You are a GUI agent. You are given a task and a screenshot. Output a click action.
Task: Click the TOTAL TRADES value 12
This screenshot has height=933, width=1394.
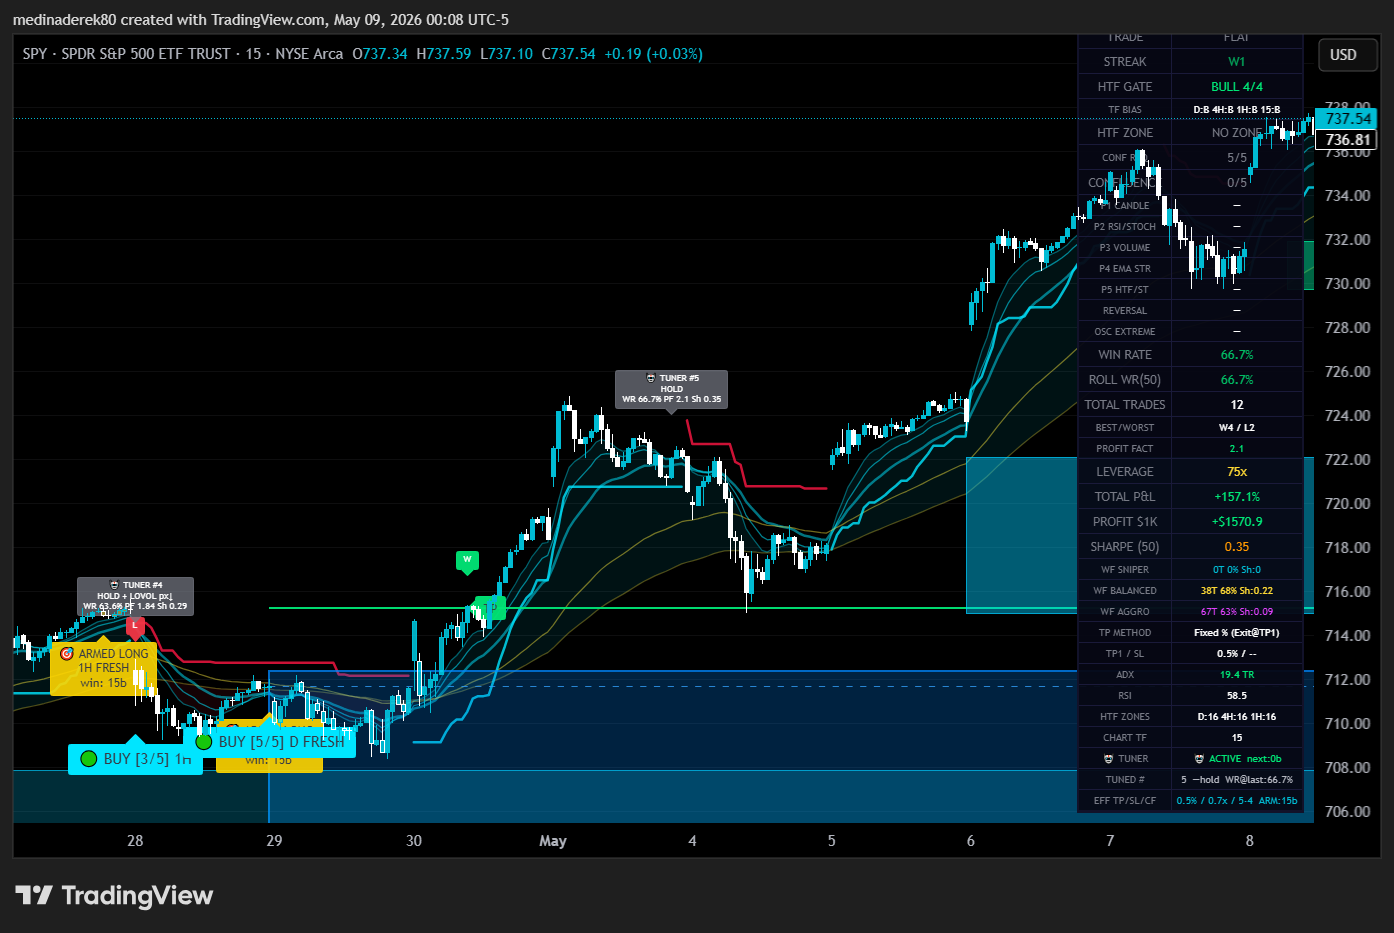pyautogui.click(x=1237, y=405)
